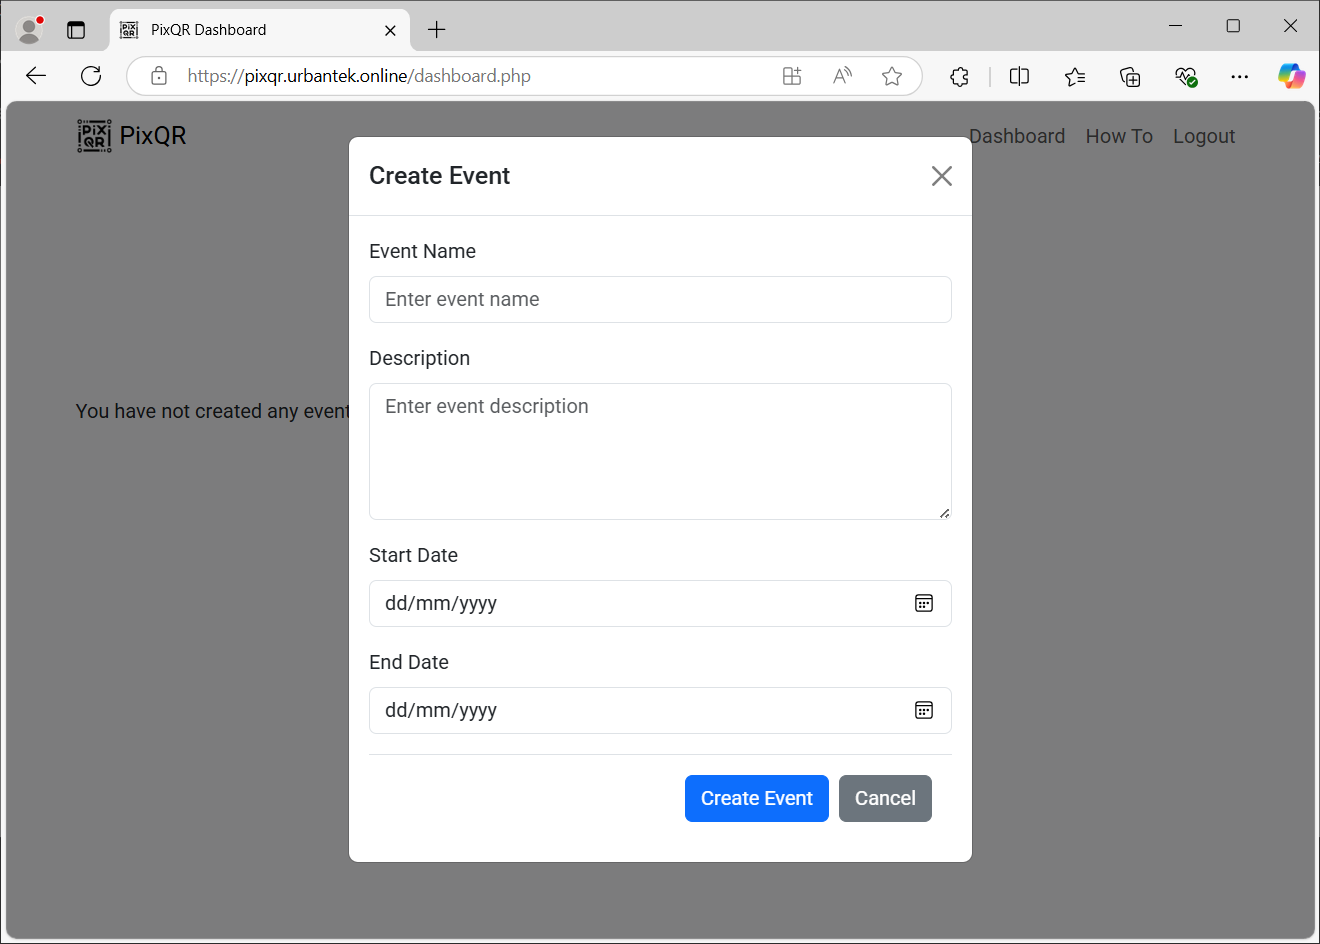This screenshot has height=944, width=1320.
Task: Click the Enter event name field
Action: (660, 299)
